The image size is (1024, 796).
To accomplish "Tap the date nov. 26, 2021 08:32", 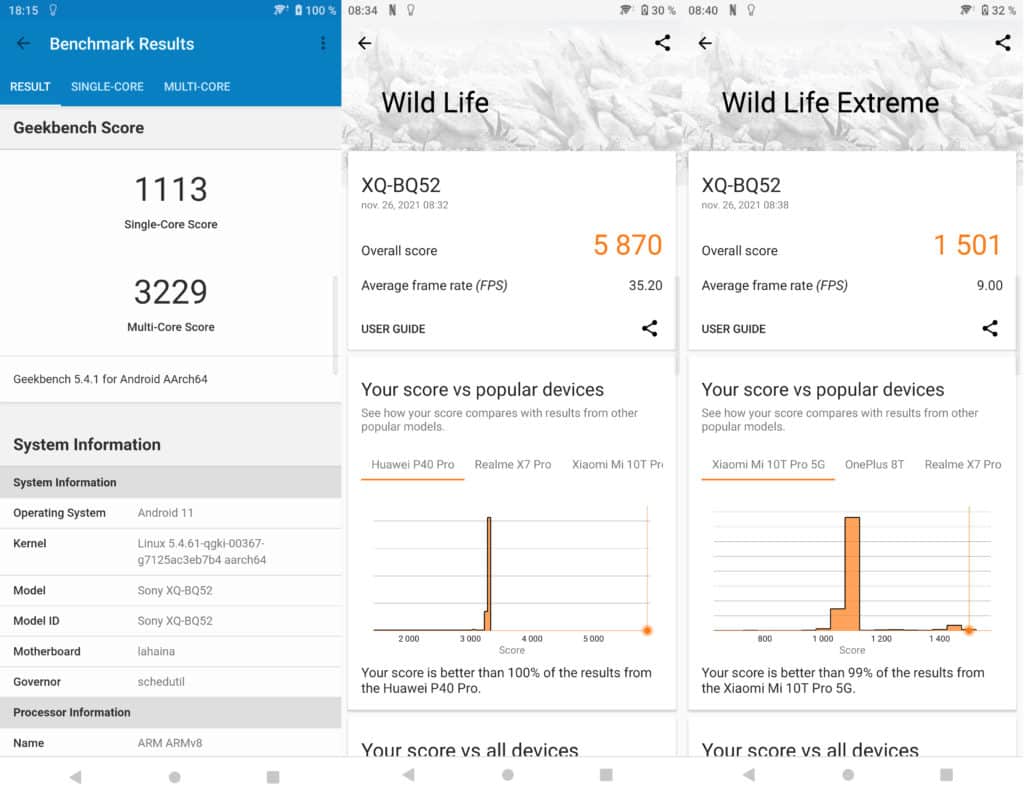I will coord(405,205).
